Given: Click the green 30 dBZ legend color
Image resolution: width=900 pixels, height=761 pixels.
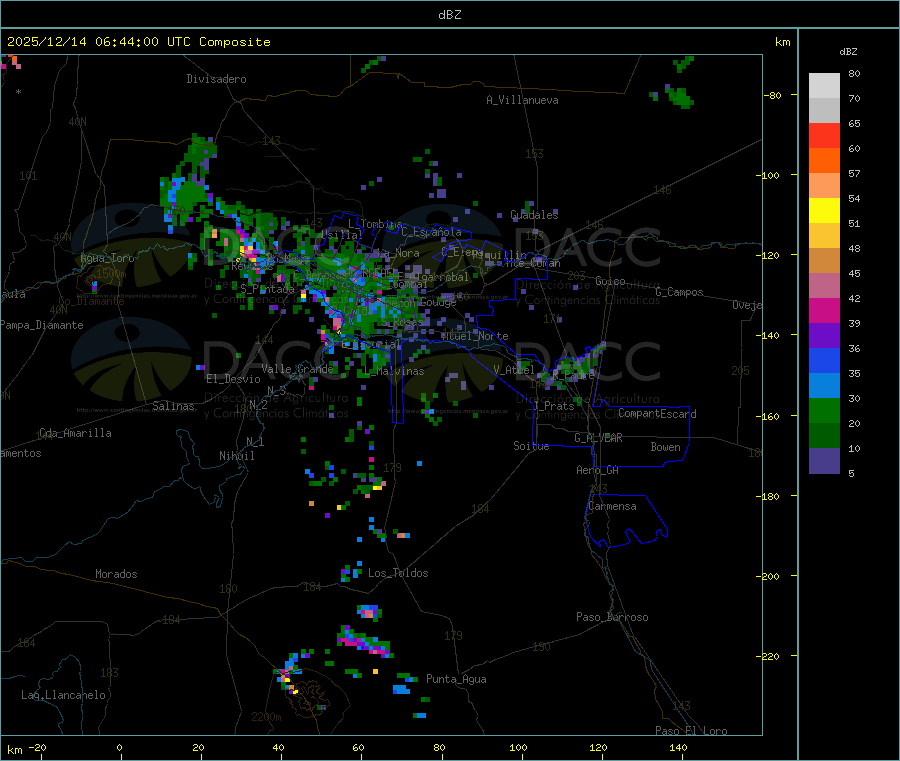Looking at the screenshot, I should (x=824, y=410).
